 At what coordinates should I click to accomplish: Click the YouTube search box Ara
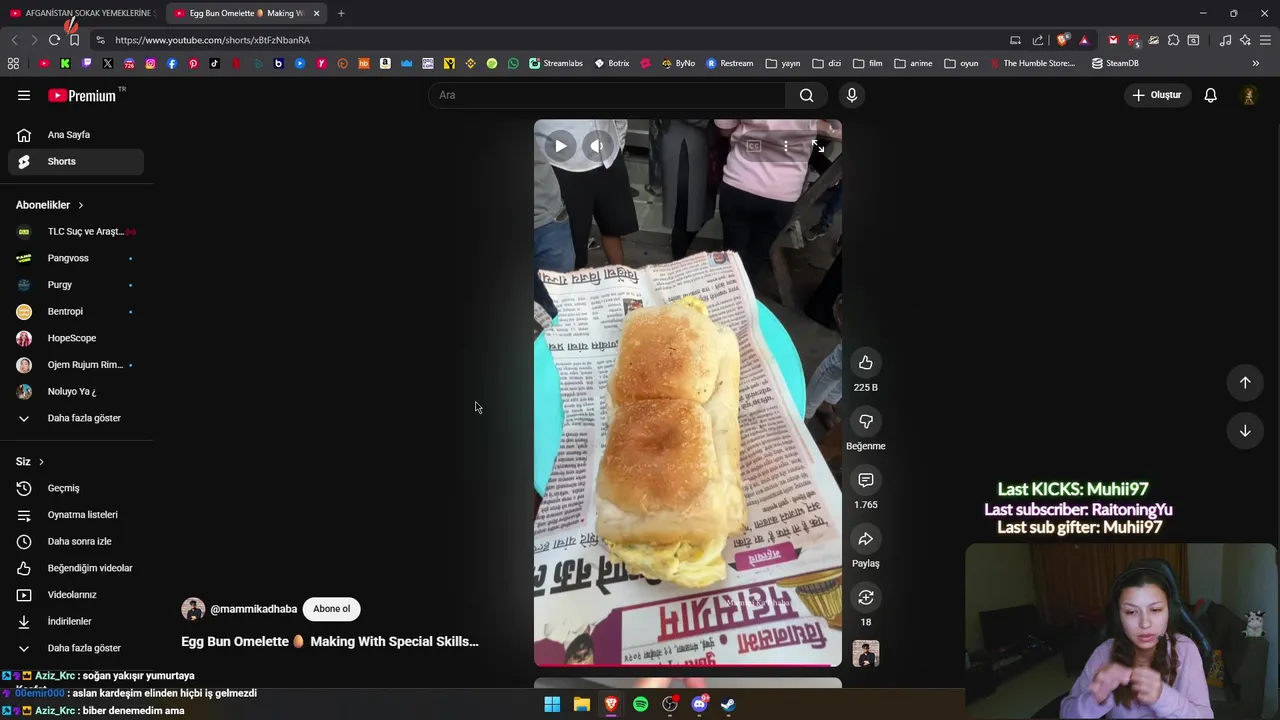(607, 95)
